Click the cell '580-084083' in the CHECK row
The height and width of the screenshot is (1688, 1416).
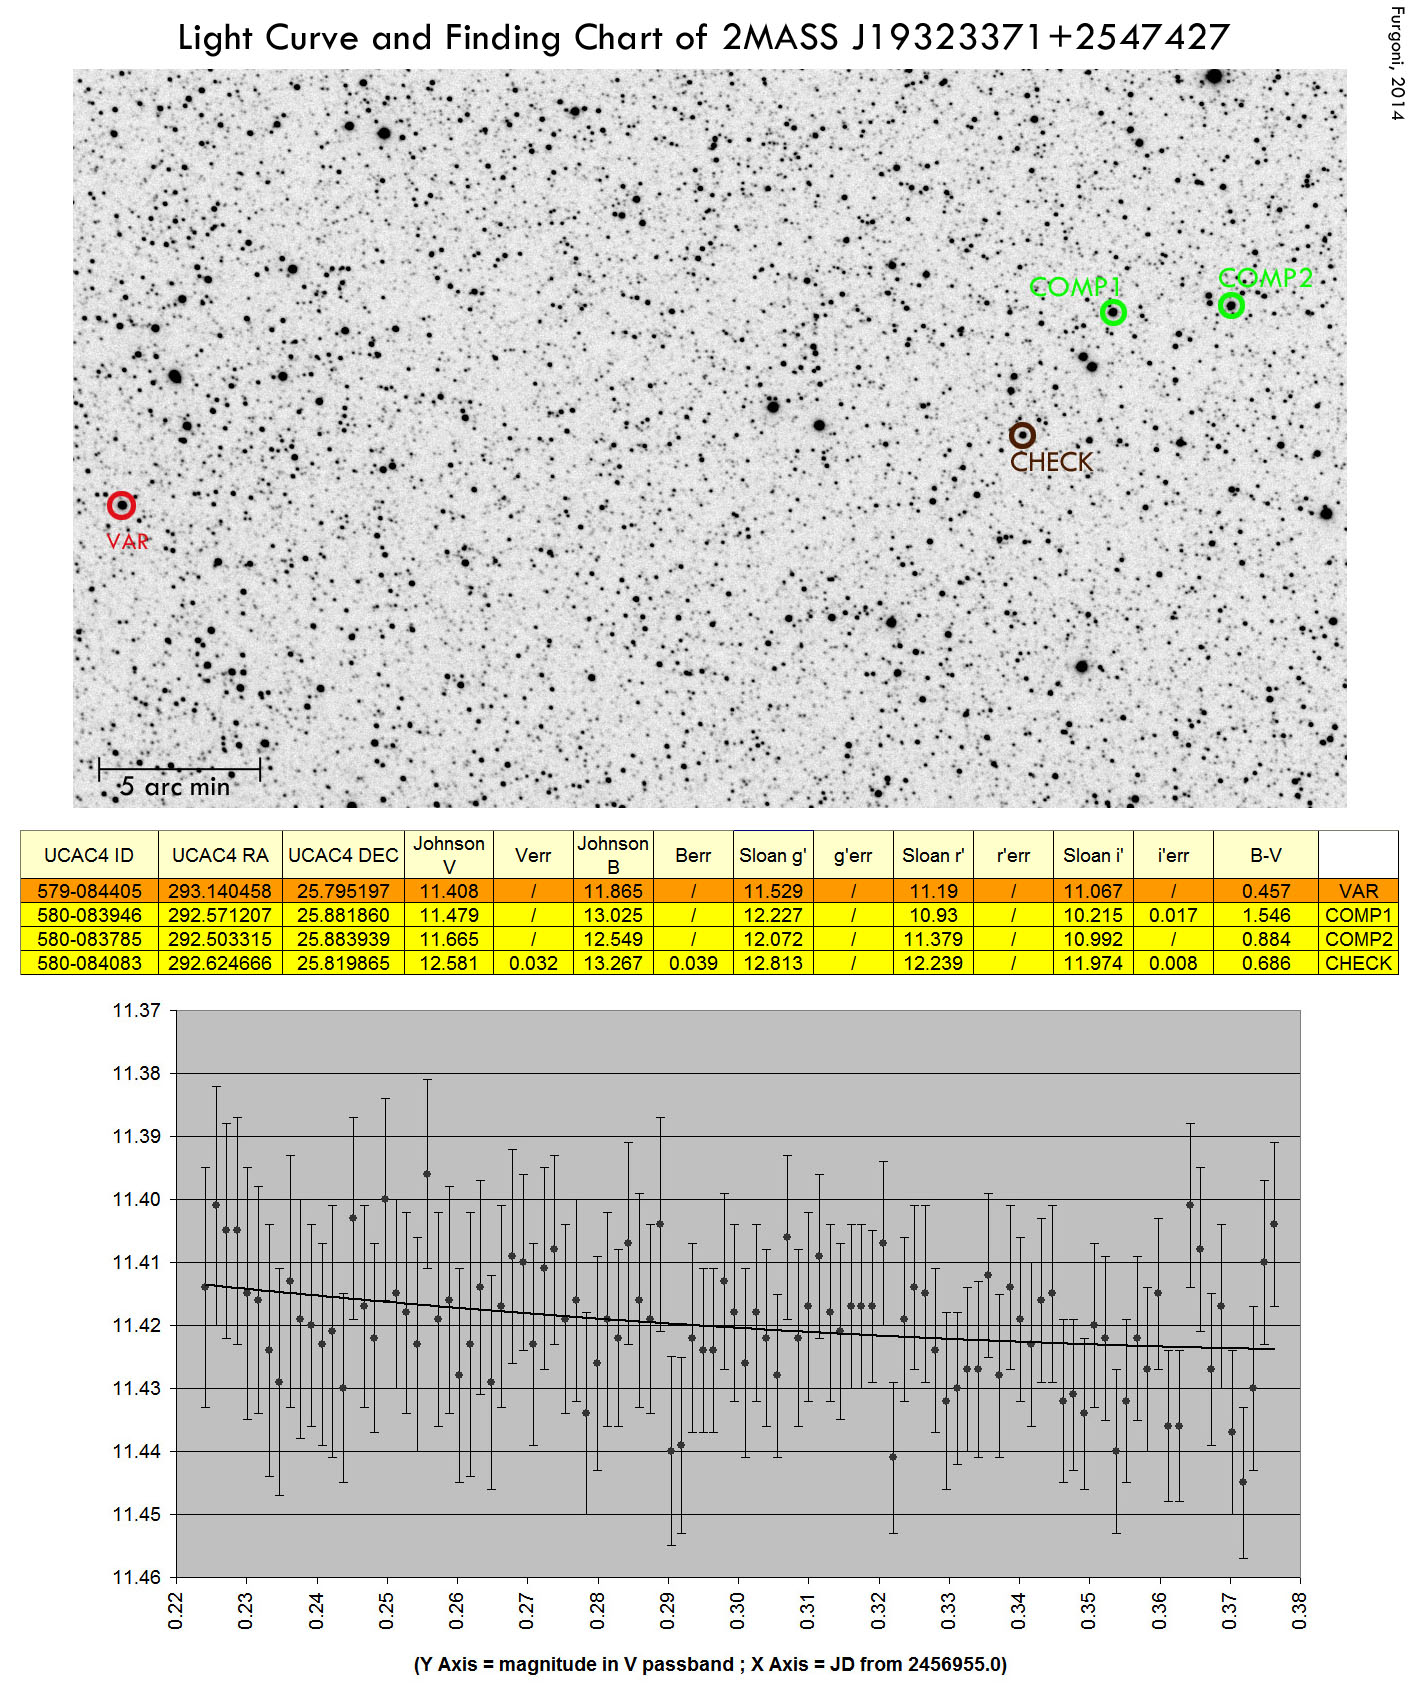point(89,963)
